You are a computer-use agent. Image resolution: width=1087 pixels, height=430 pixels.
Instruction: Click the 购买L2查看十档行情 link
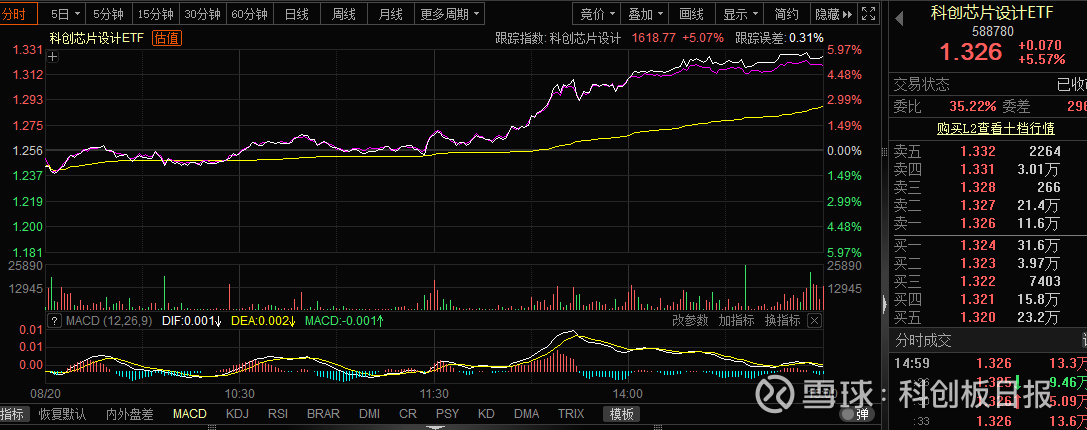click(x=995, y=129)
